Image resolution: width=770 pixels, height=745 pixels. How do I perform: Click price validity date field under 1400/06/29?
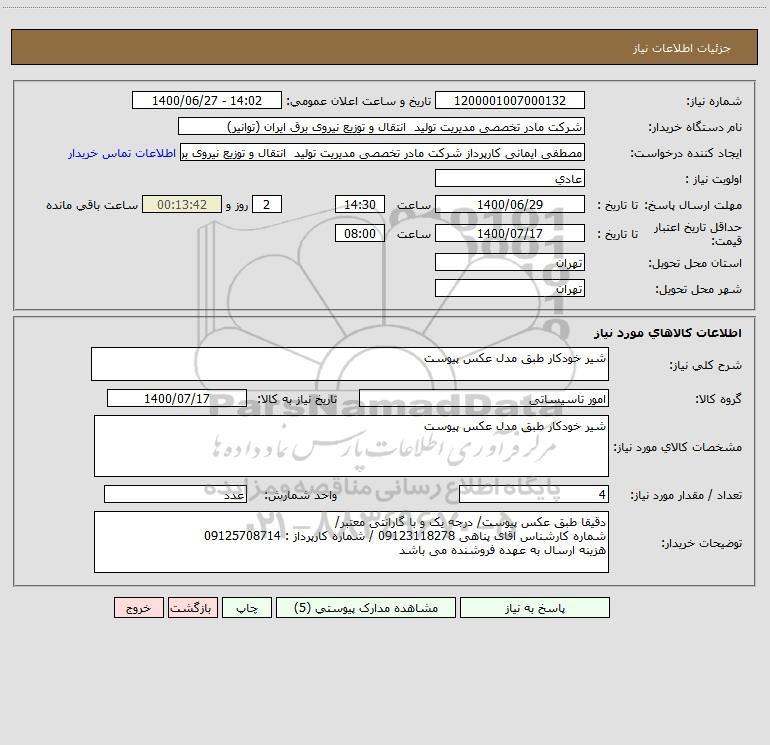coord(510,233)
